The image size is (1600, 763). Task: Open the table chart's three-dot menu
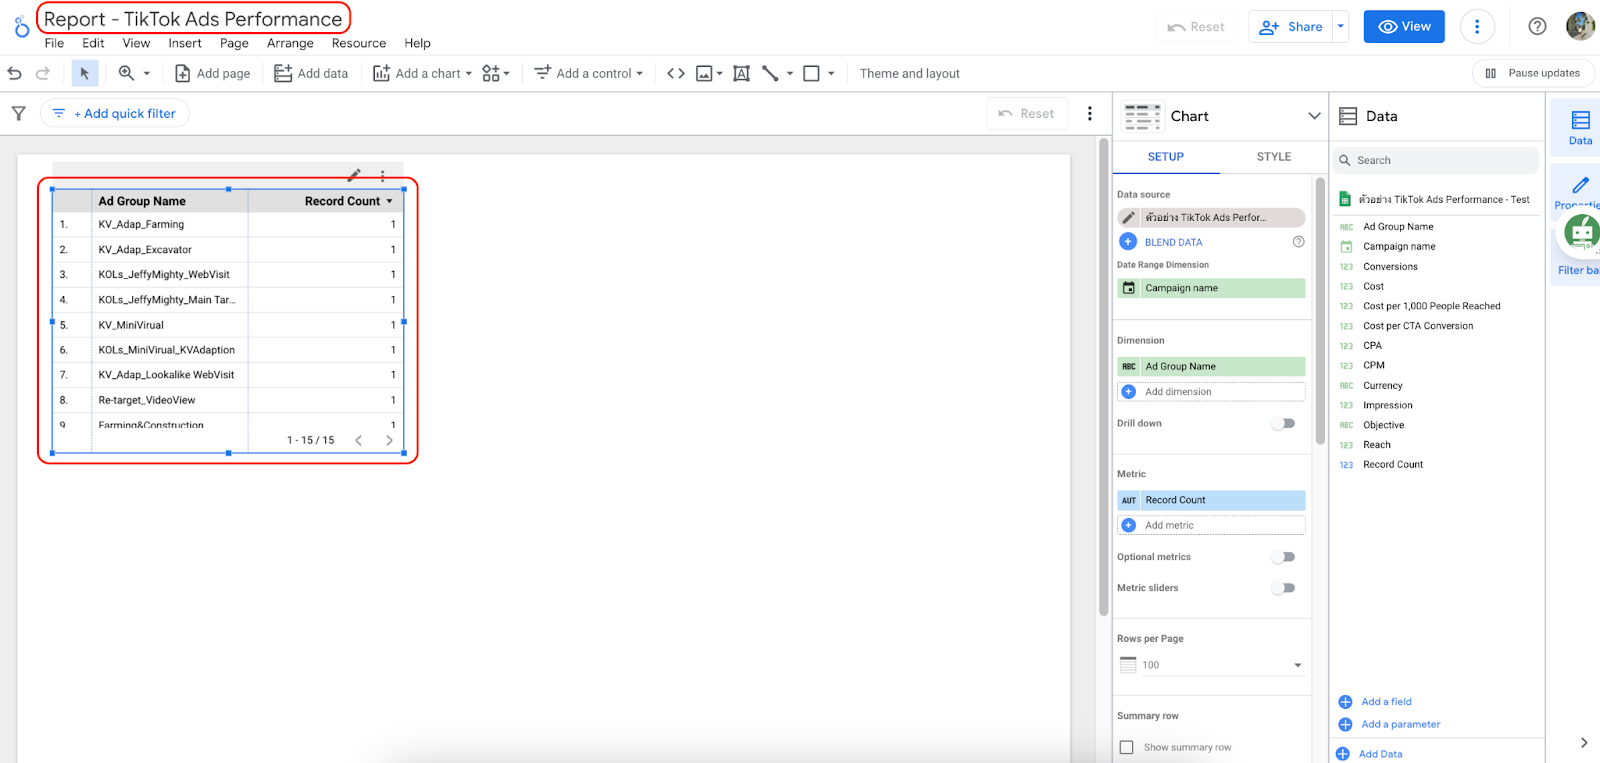tap(382, 175)
